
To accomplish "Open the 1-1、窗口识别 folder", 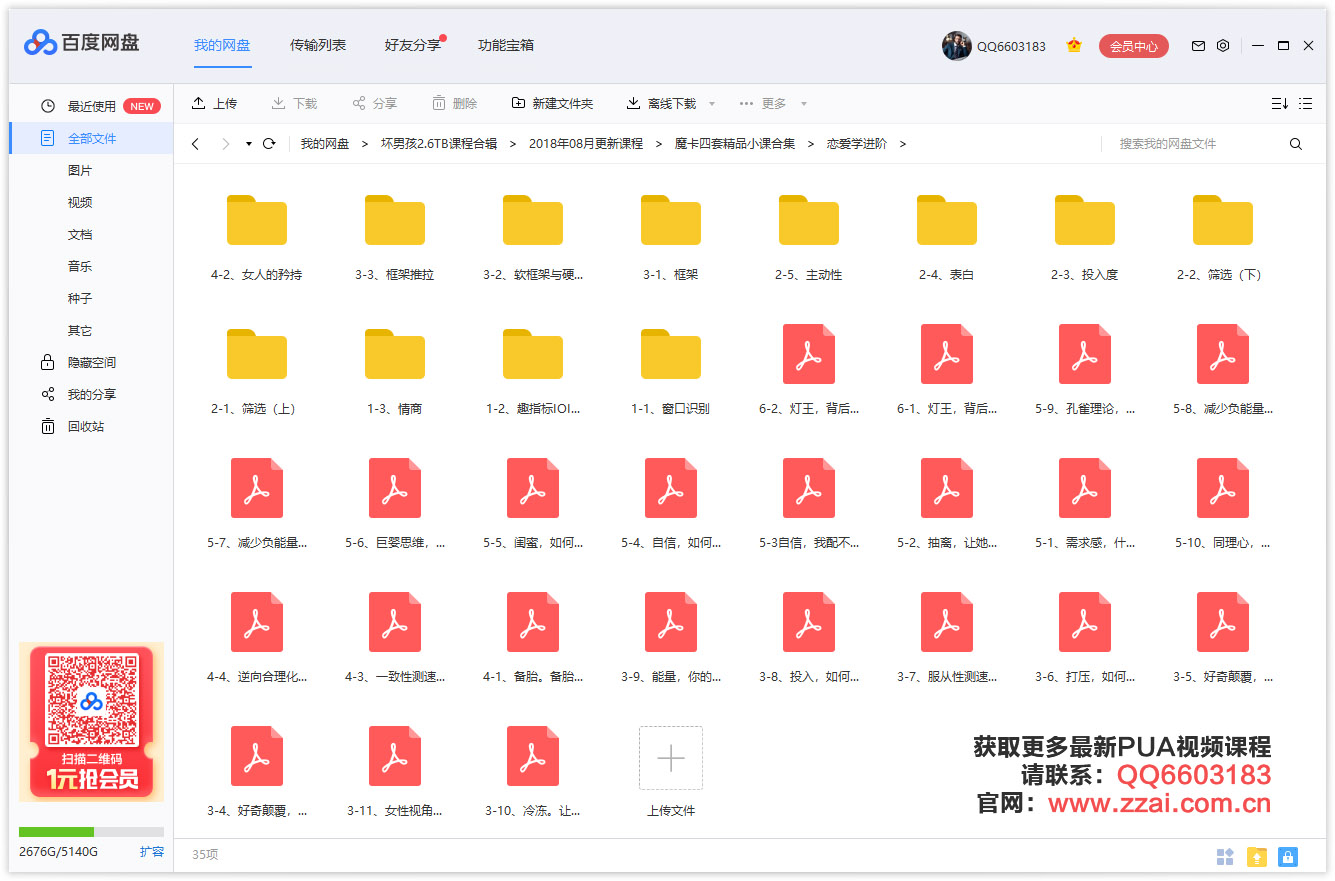I will [671, 354].
